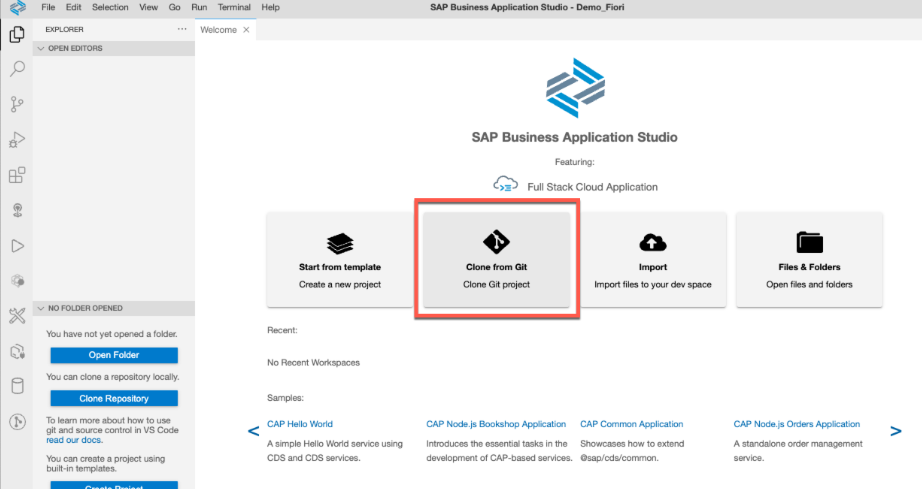Click the circled git graph icon in activity bar

click(17, 421)
